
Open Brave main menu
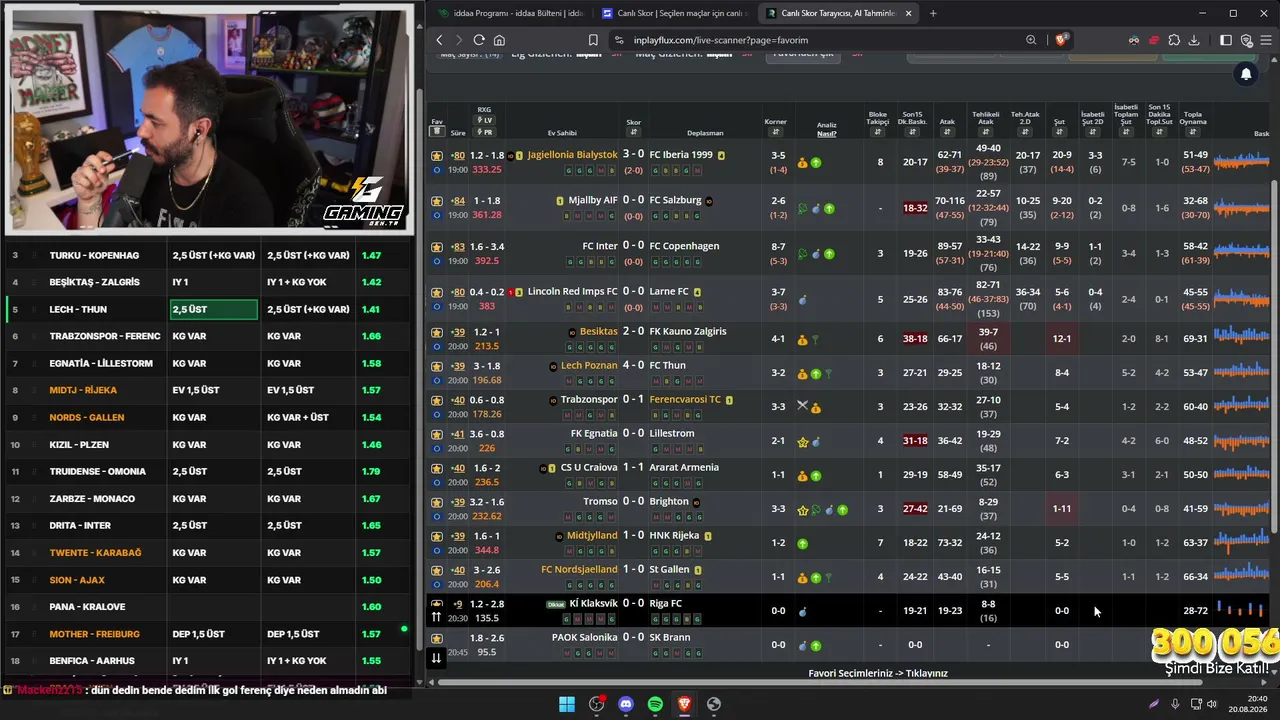[x=1266, y=40]
